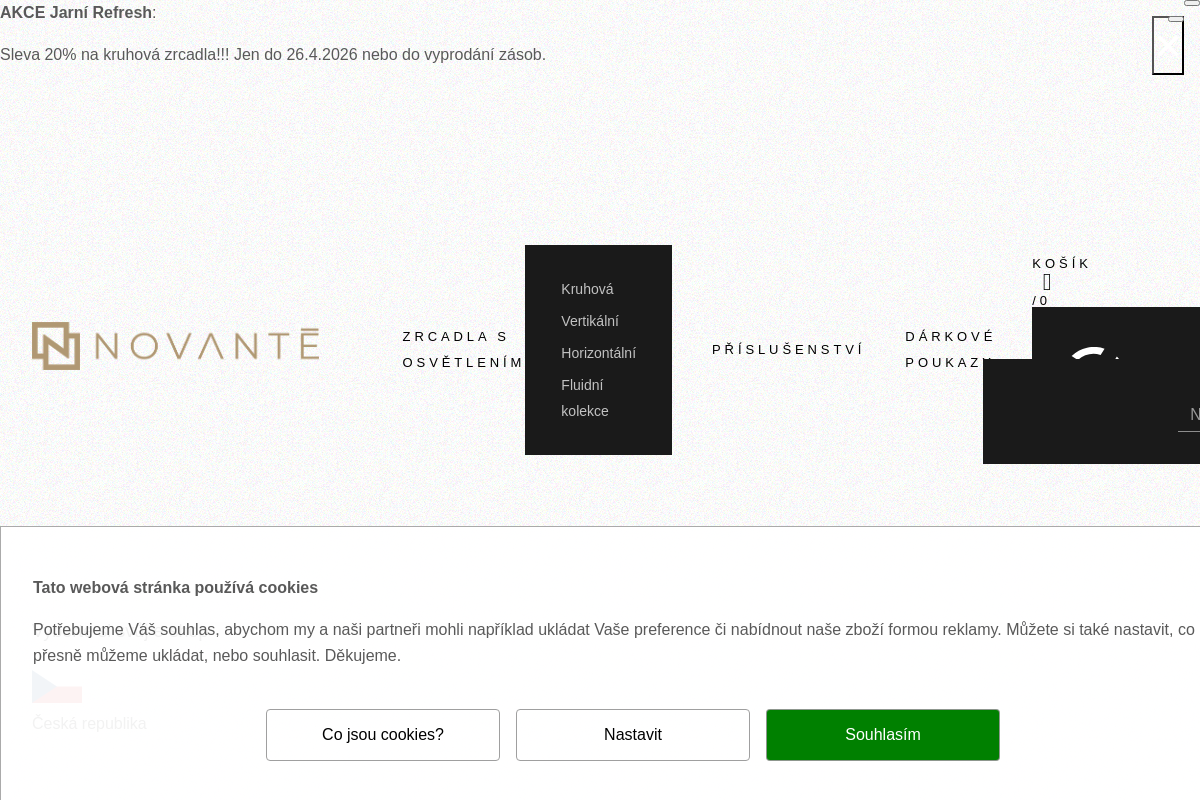
Task: Click into the search input field
Action: [1190, 414]
